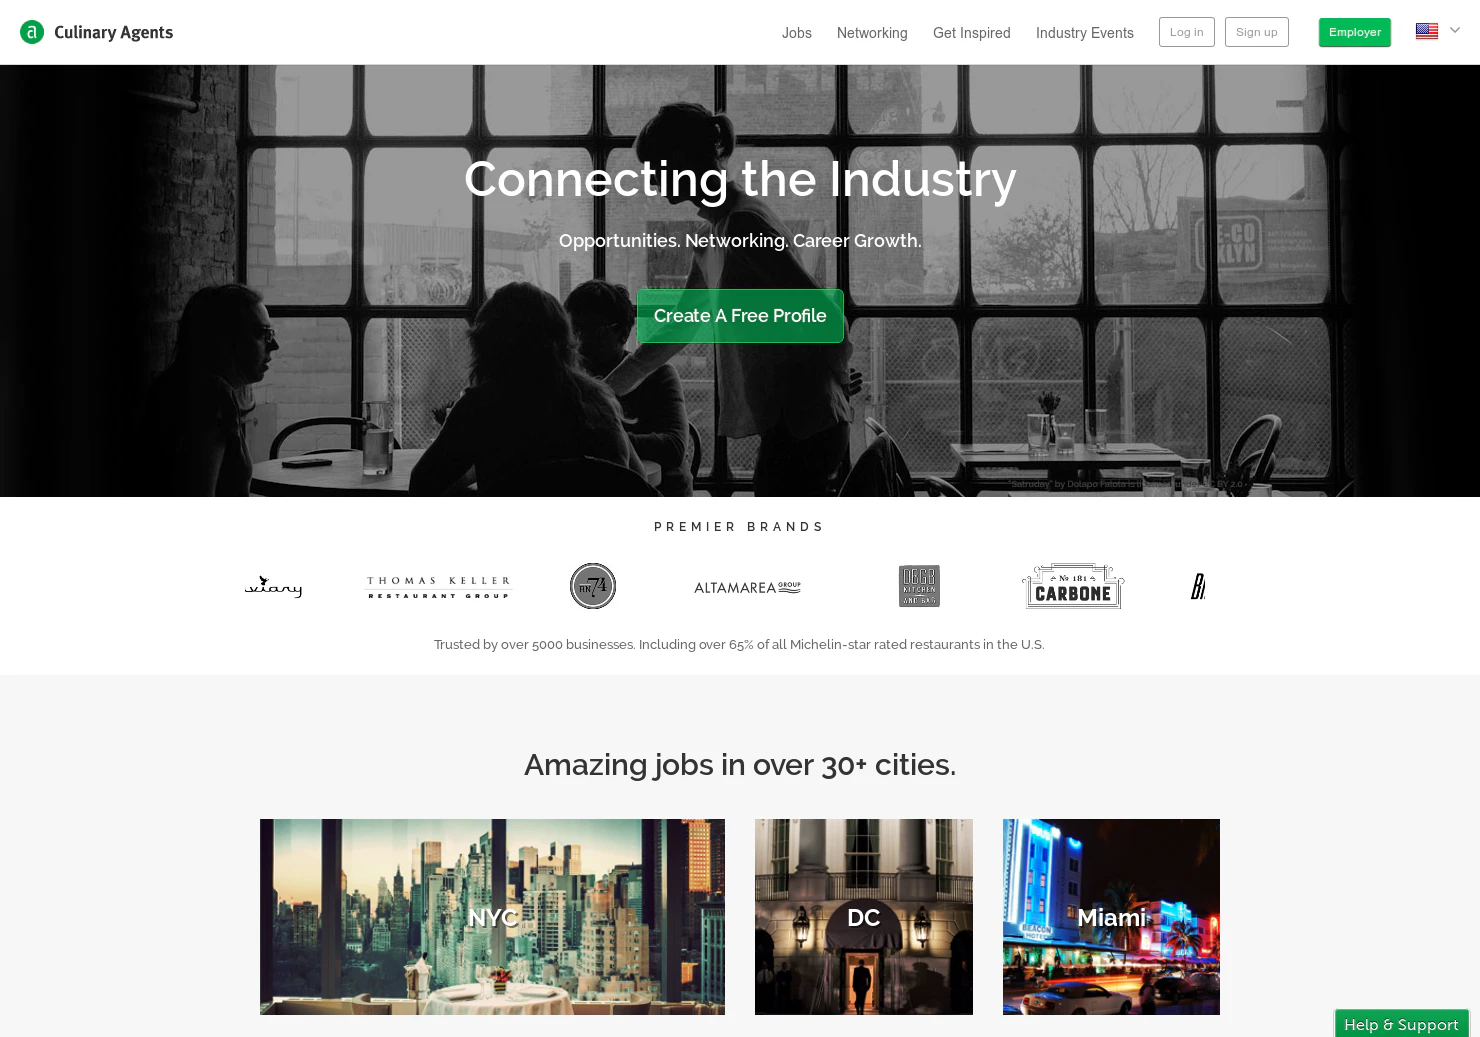This screenshot has width=1480, height=1037.
Task: Click the Starr script brand logo
Action: tap(273, 587)
